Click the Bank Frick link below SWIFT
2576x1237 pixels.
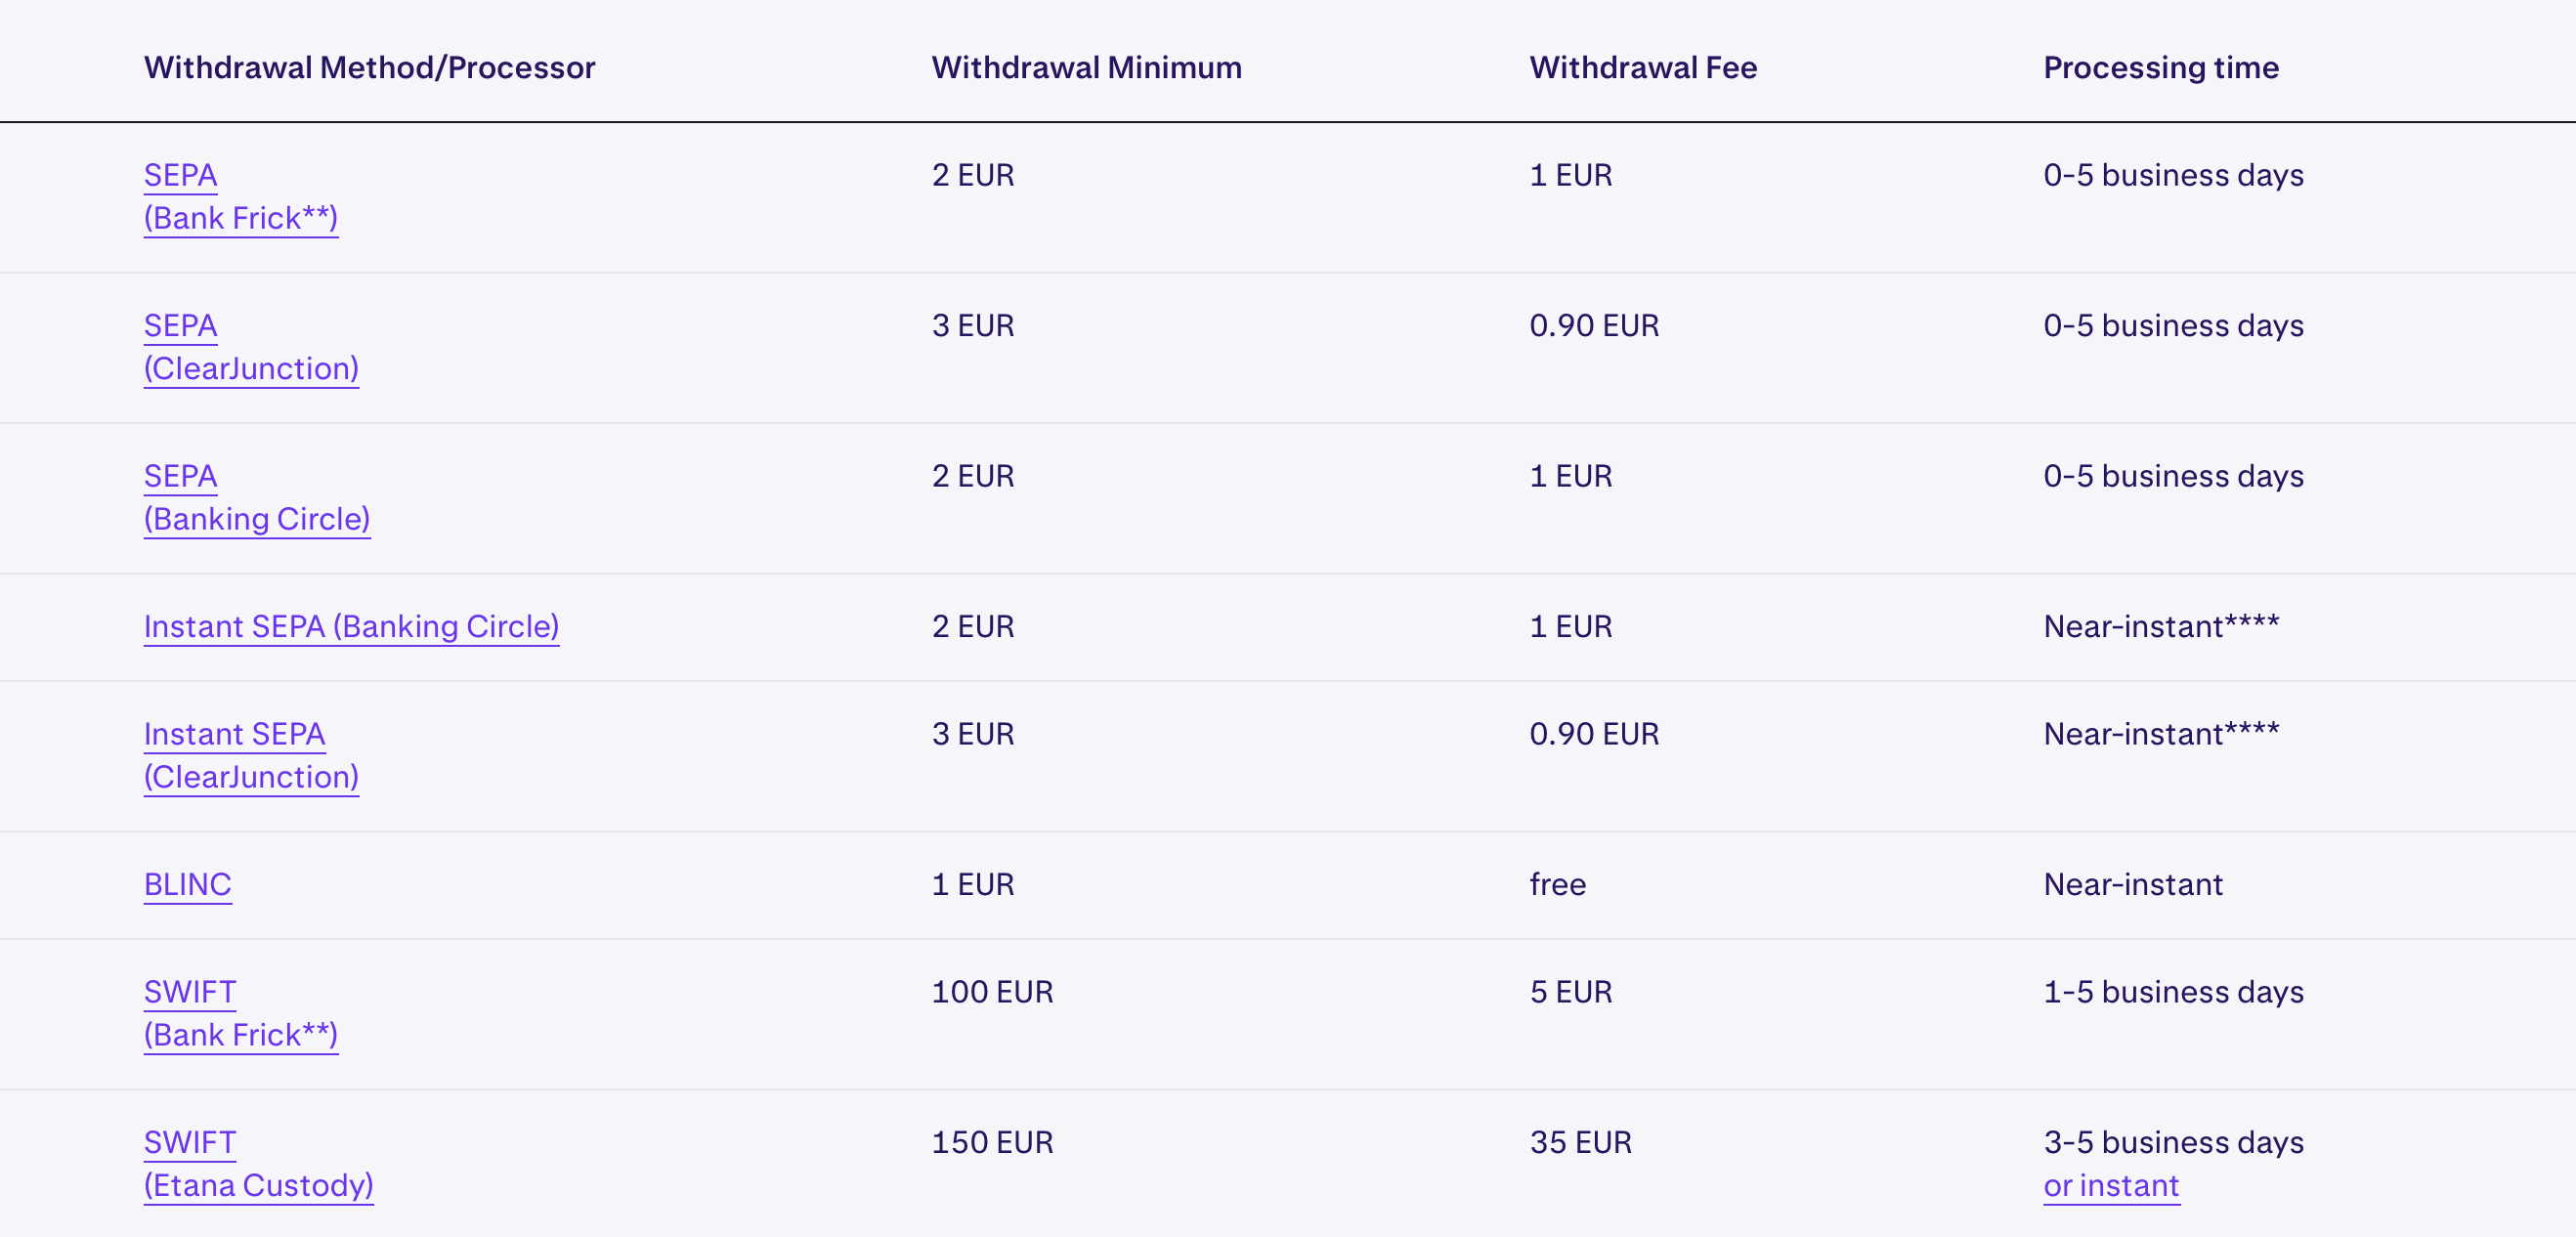click(241, 1035)
